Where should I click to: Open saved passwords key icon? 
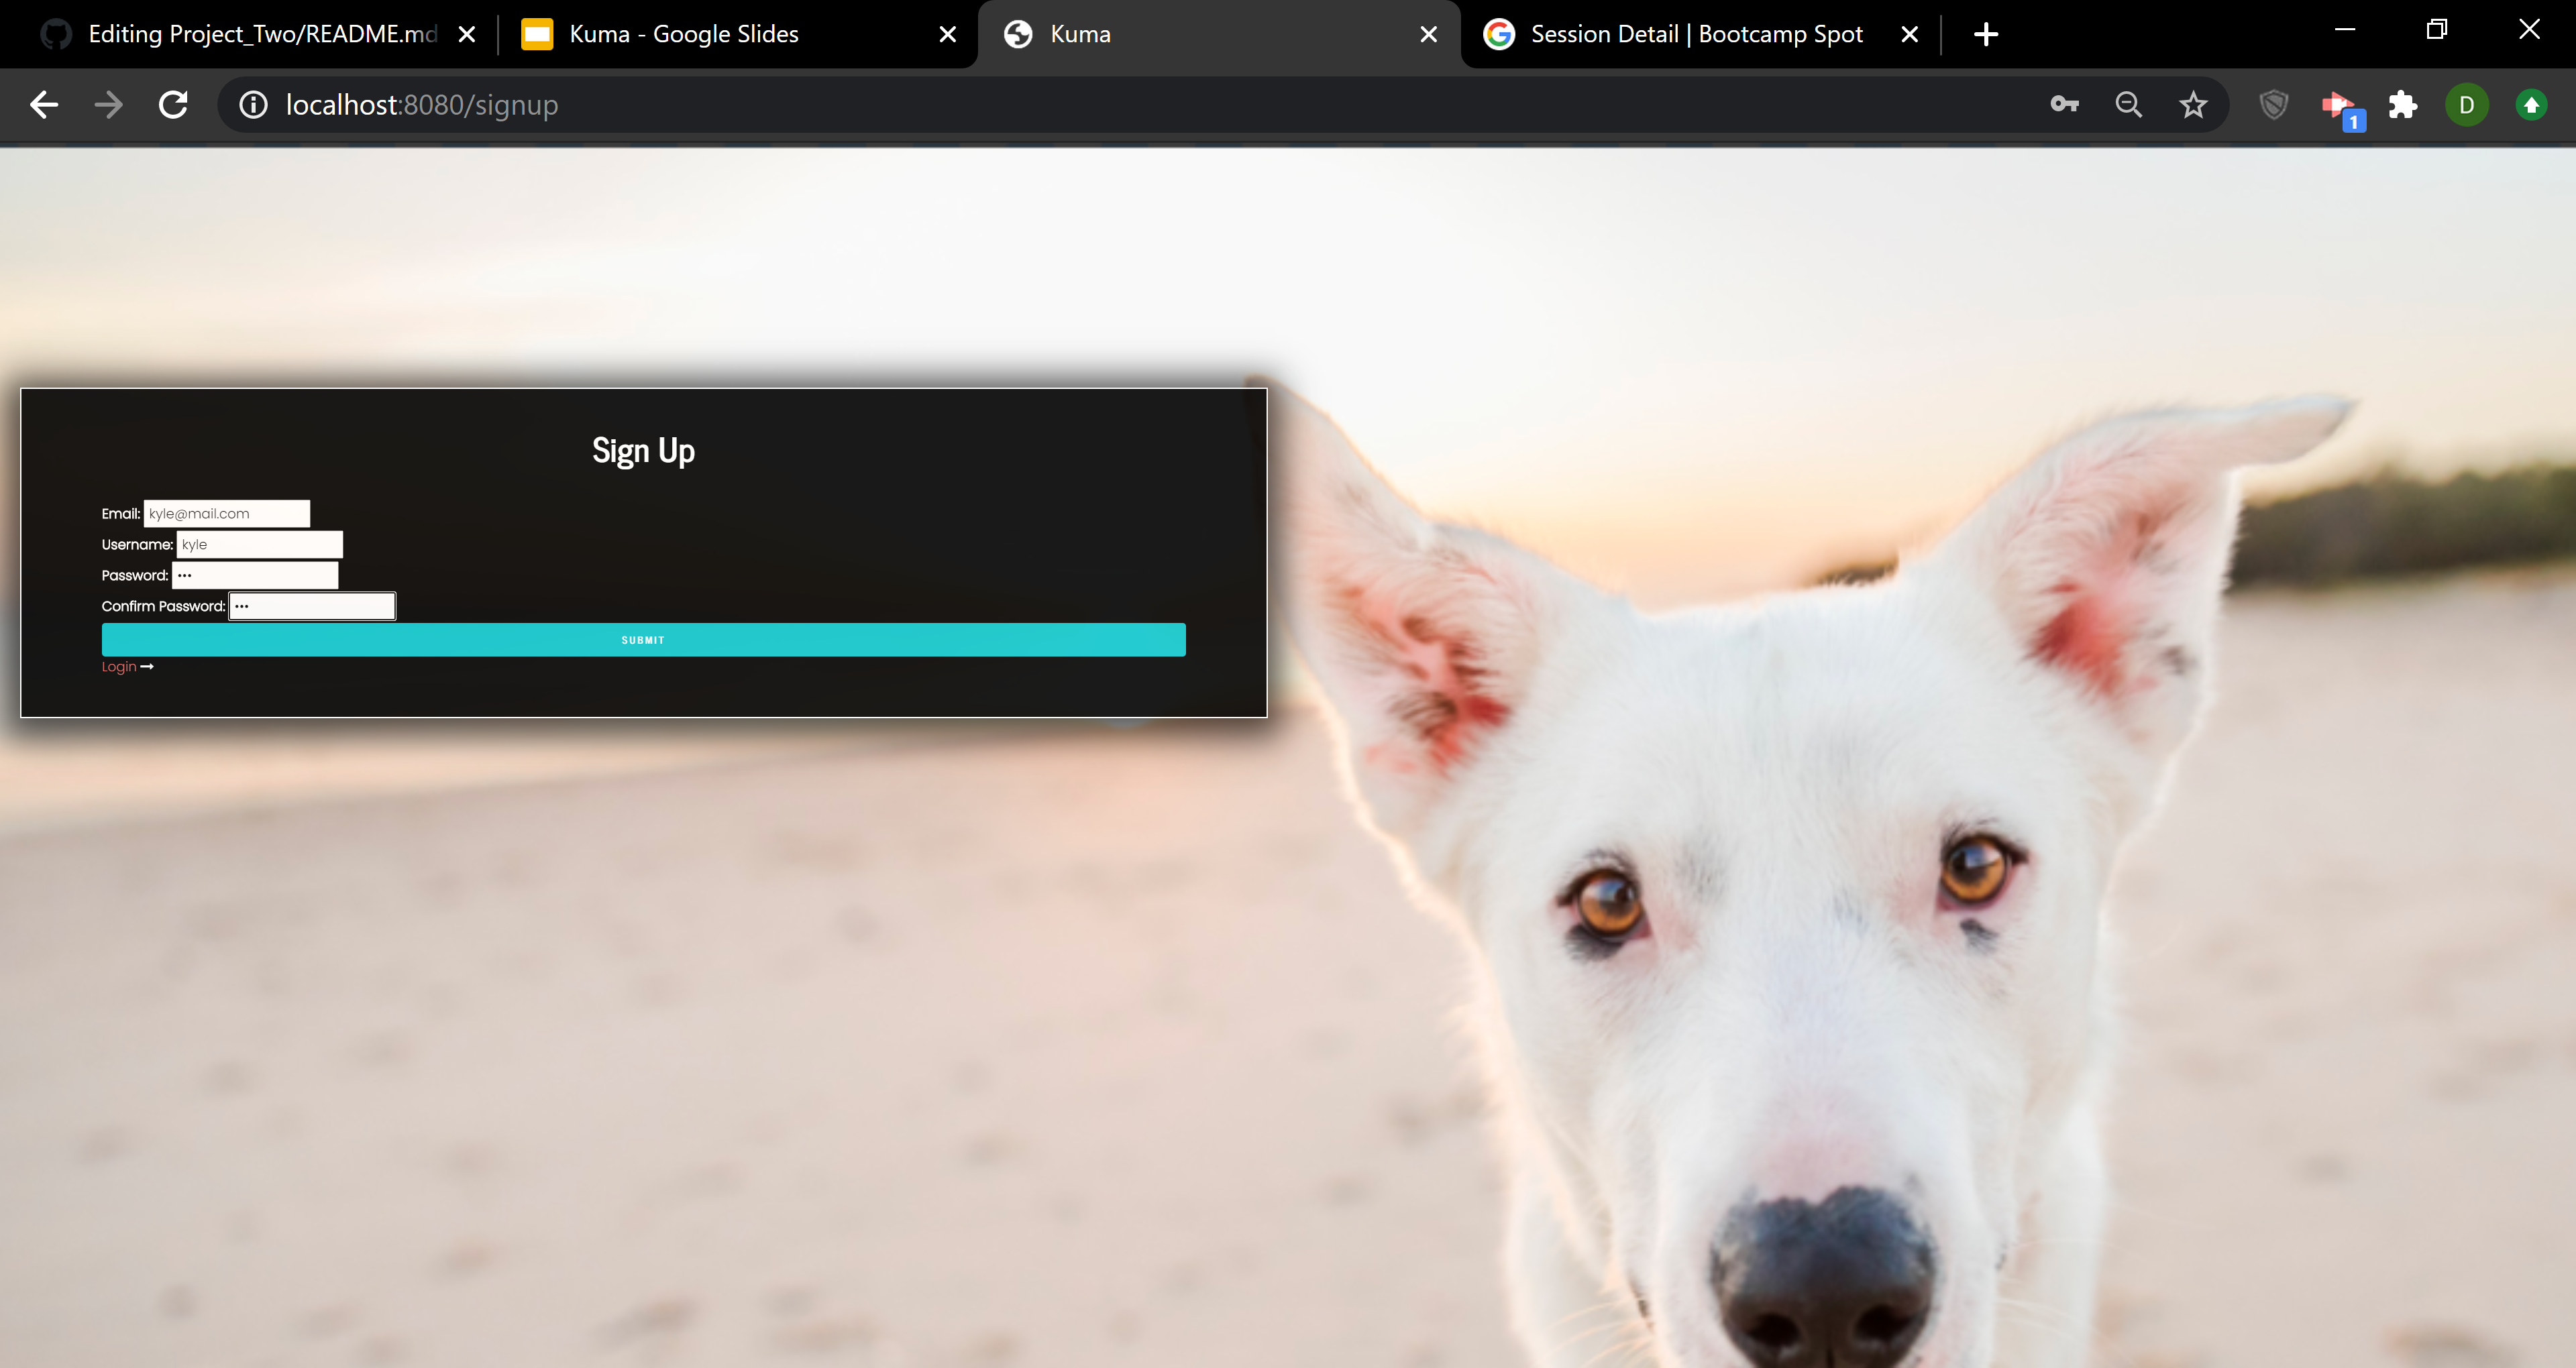pos(2064,104)
